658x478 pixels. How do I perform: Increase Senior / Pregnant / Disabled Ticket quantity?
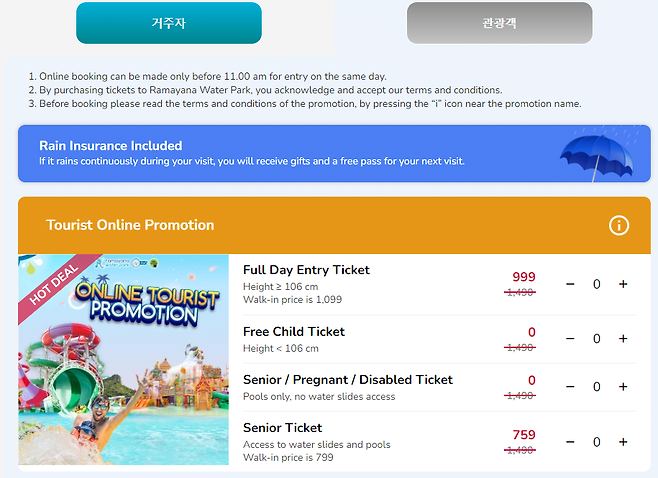coord(623,387)
